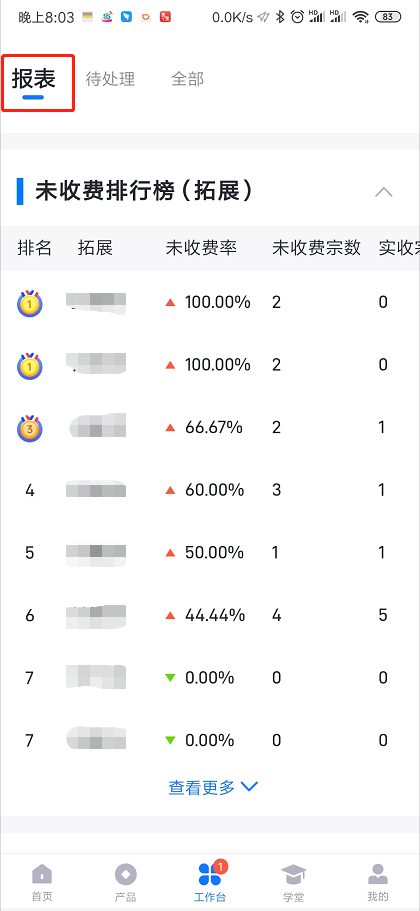Image resolution: width=420 pixels, height=911 pixels.
Task: Tap the red arrow beside 66.67%
Action: point(170,428)
